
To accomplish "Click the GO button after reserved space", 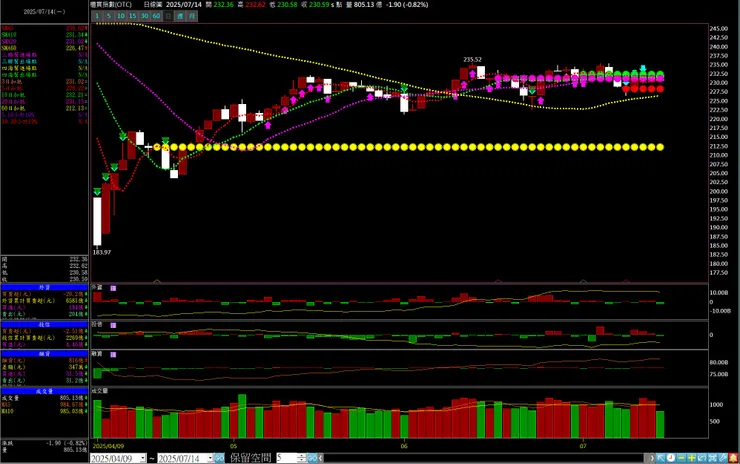I will coord(312,458).
